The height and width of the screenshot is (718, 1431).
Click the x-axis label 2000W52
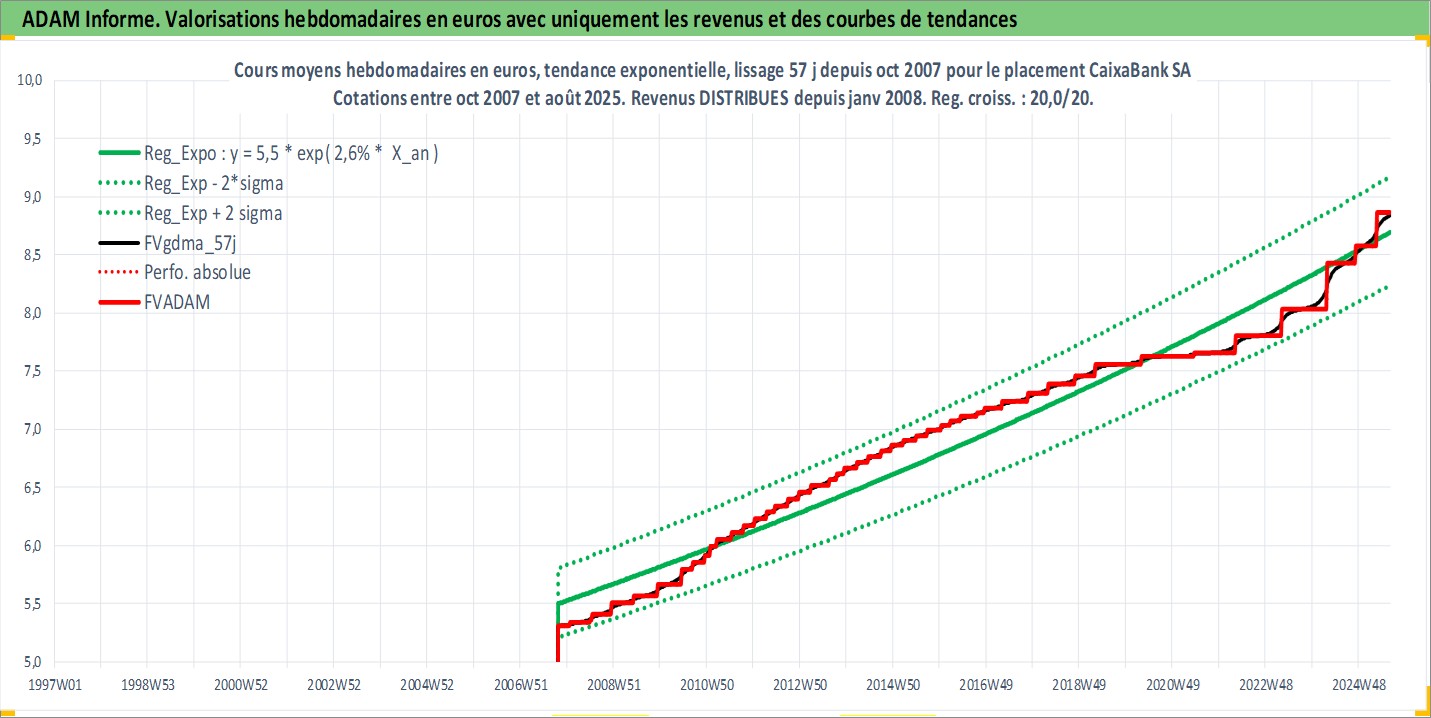point(240,686)
